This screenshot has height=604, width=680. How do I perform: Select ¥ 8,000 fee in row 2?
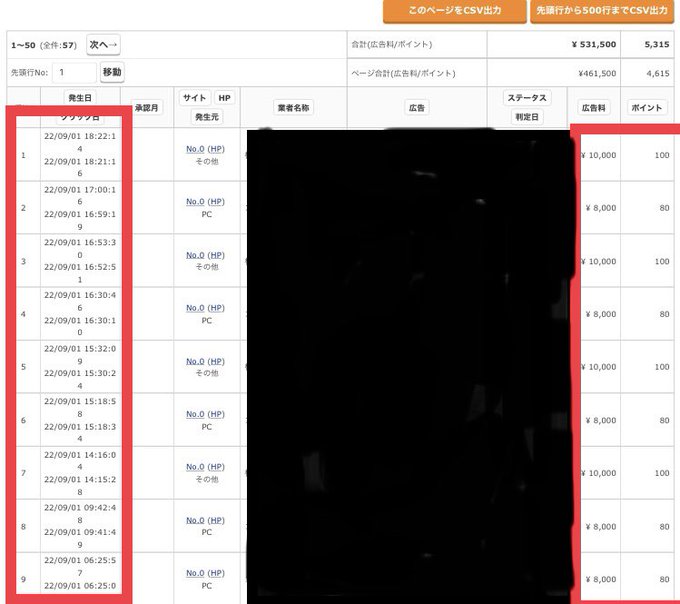[601, 208]
